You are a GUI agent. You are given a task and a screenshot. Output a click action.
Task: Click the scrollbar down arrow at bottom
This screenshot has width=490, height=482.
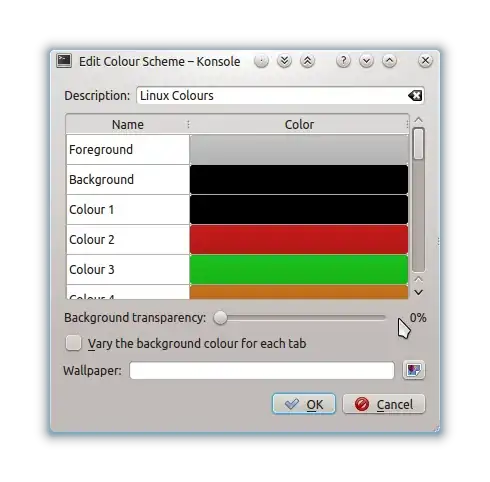pyautogui.click(x=419, y=292)
